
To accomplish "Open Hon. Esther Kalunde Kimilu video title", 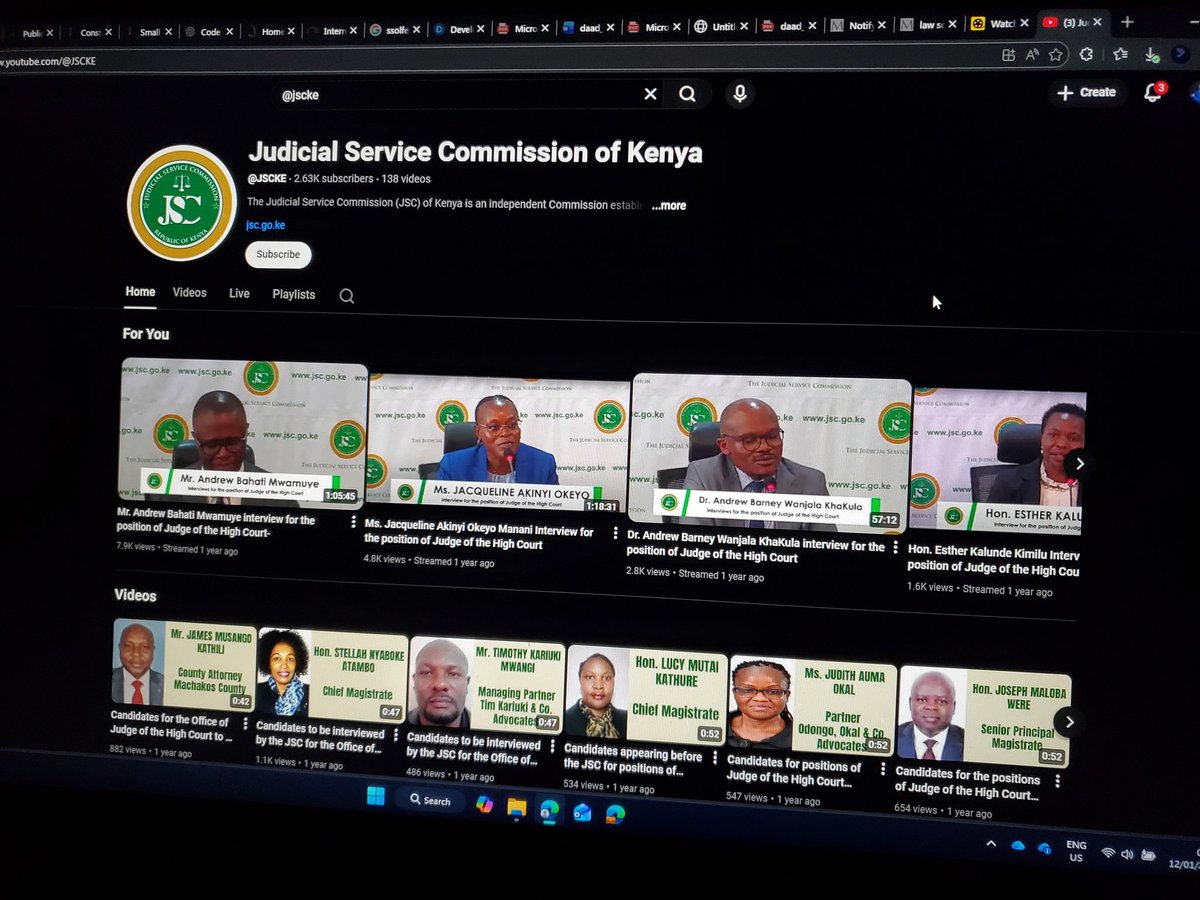I will click(992, 562).
